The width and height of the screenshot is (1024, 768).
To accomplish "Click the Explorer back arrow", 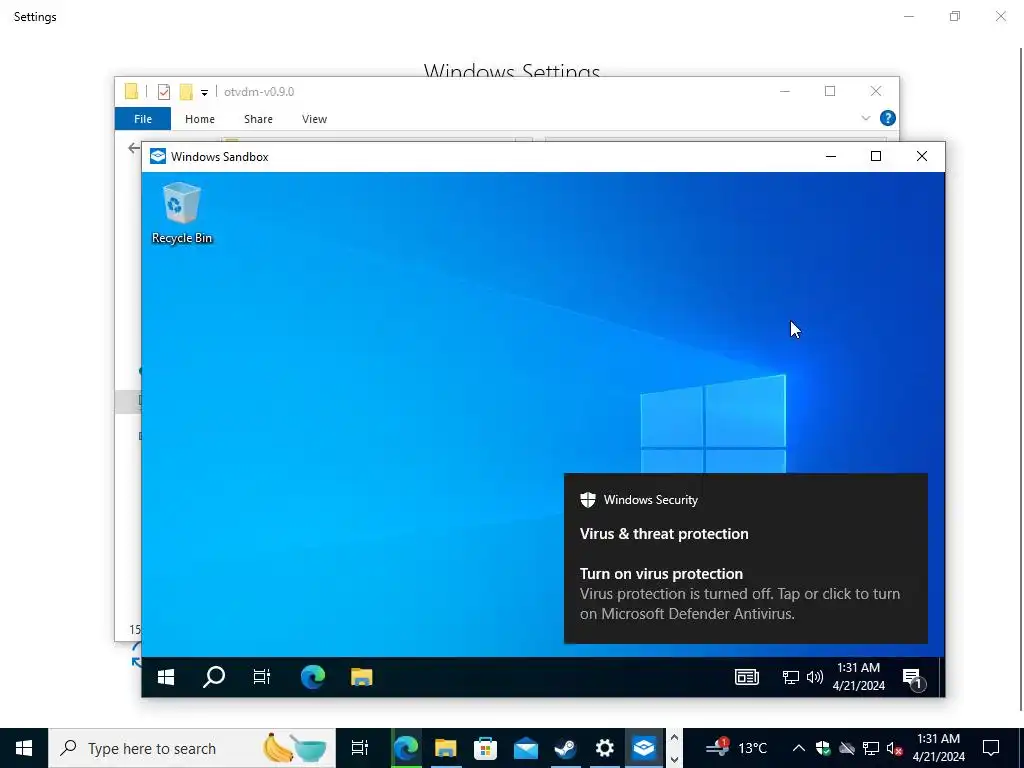I will (134, 148).
